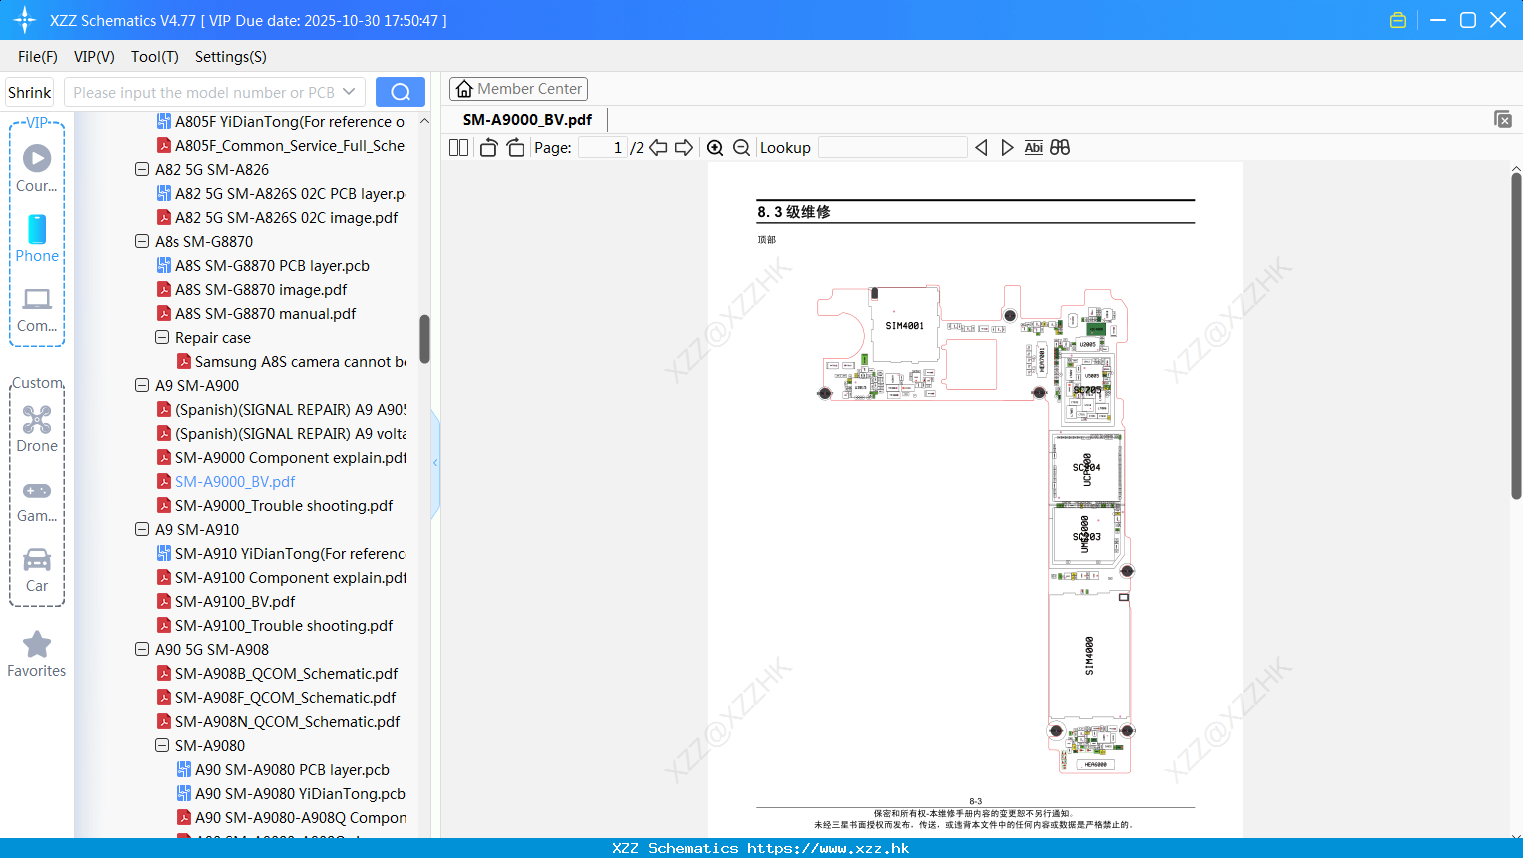Screen dimensions: 1523x858
Task: Open the Drone category
Action: click(x=37, y=429)
